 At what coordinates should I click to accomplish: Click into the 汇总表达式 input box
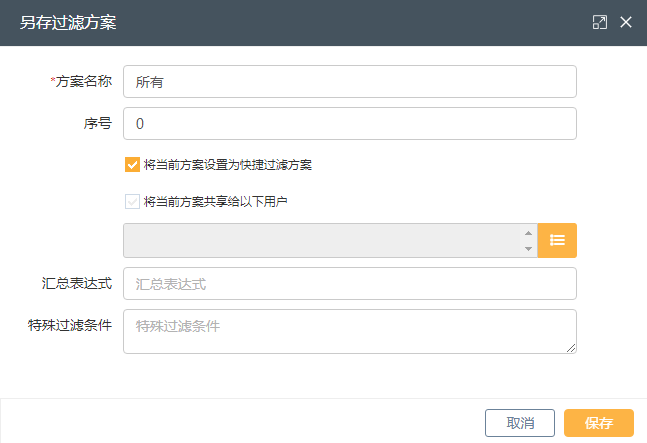[x=350, y=284]
